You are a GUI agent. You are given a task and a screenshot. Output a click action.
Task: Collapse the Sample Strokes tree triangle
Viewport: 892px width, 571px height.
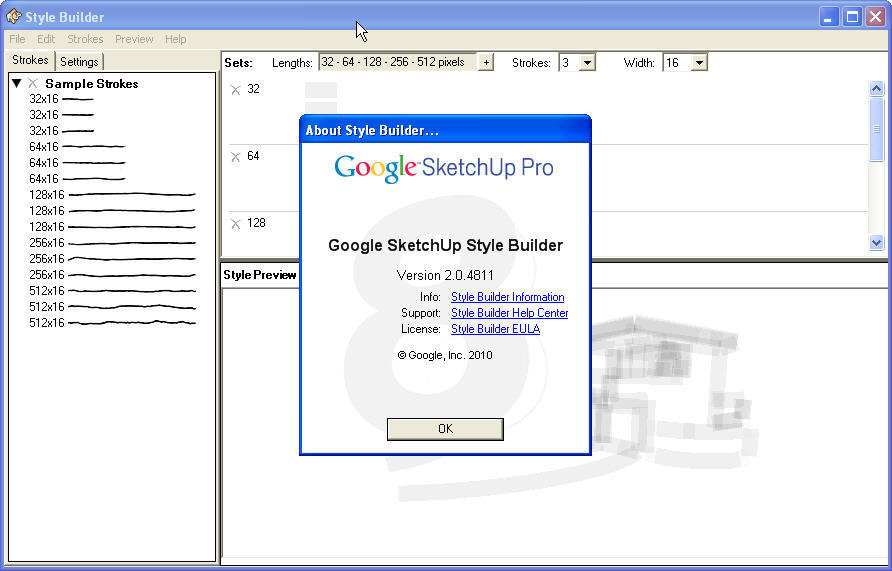16,84
